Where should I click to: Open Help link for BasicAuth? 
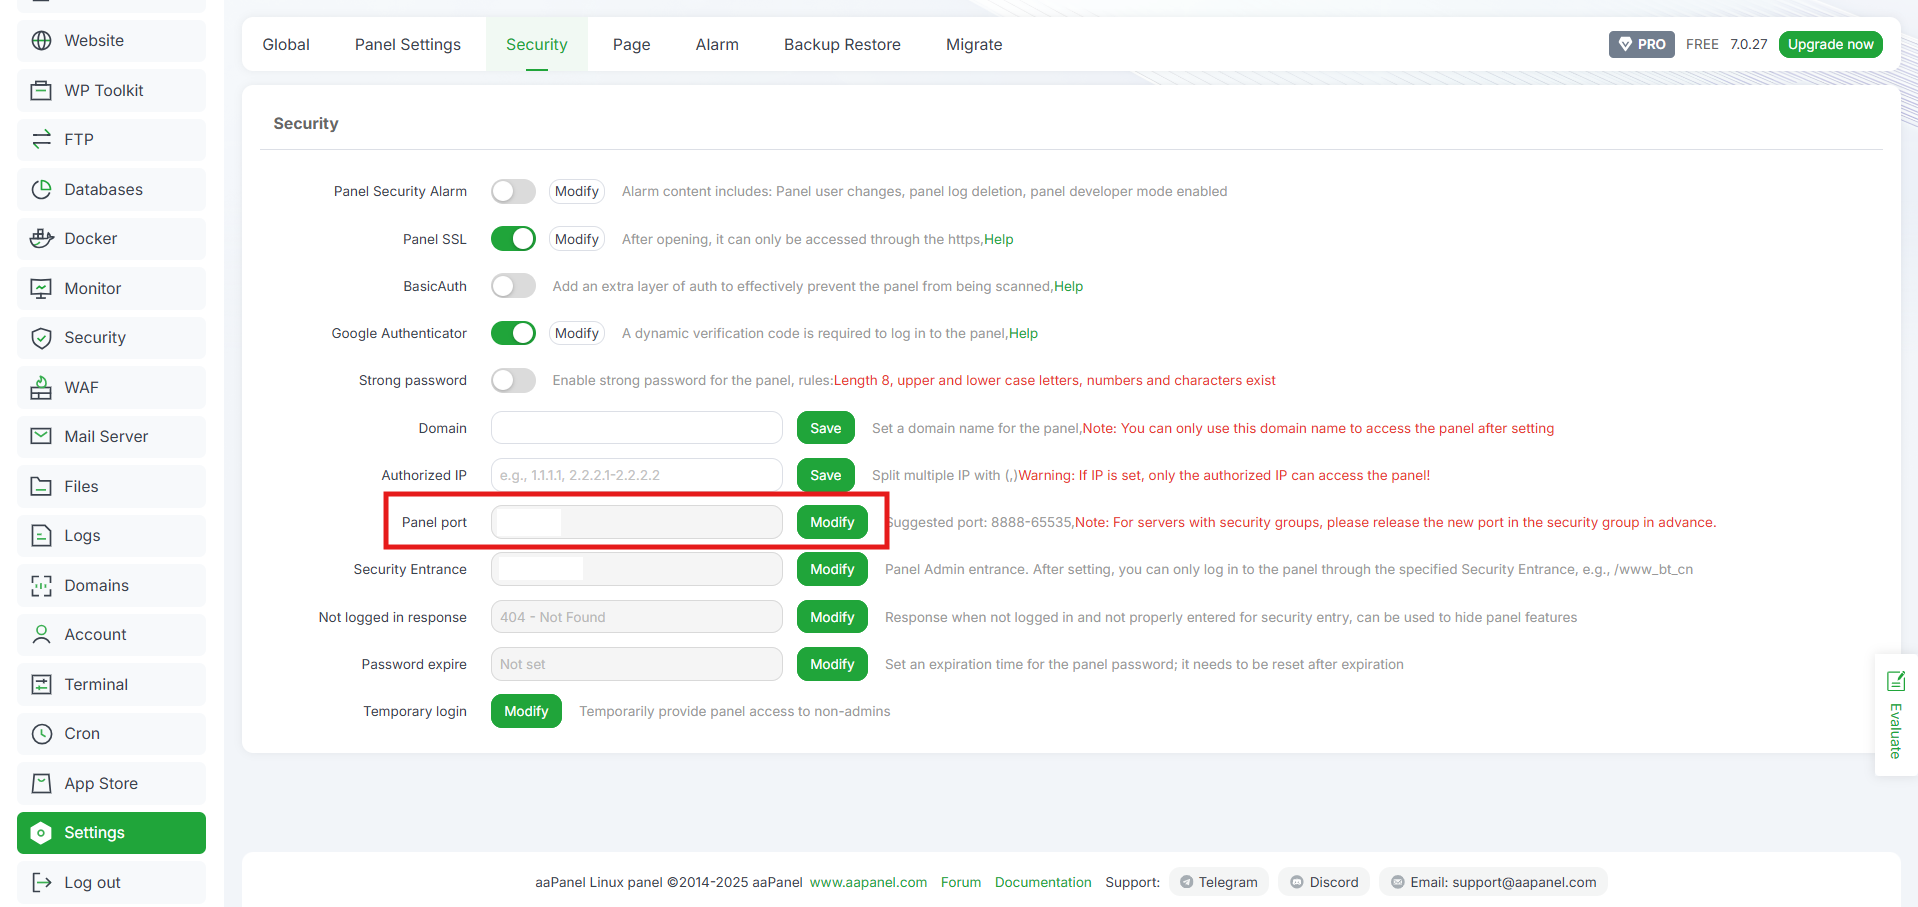coord(1068,286)
